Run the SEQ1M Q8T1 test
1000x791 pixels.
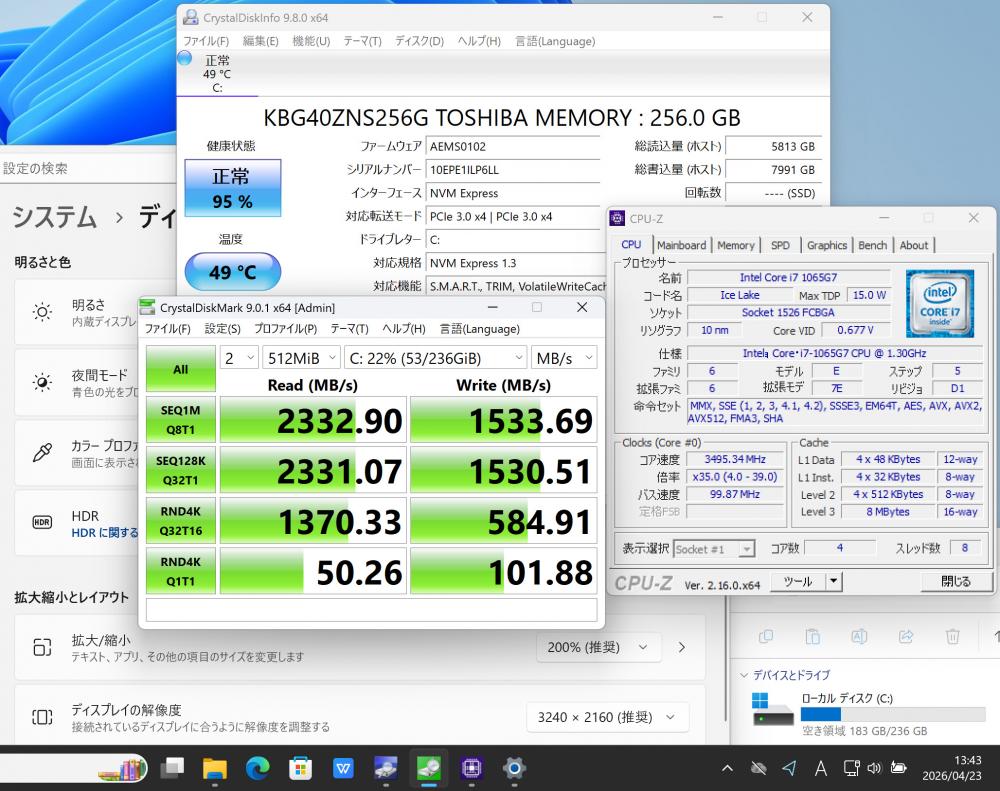180,421
